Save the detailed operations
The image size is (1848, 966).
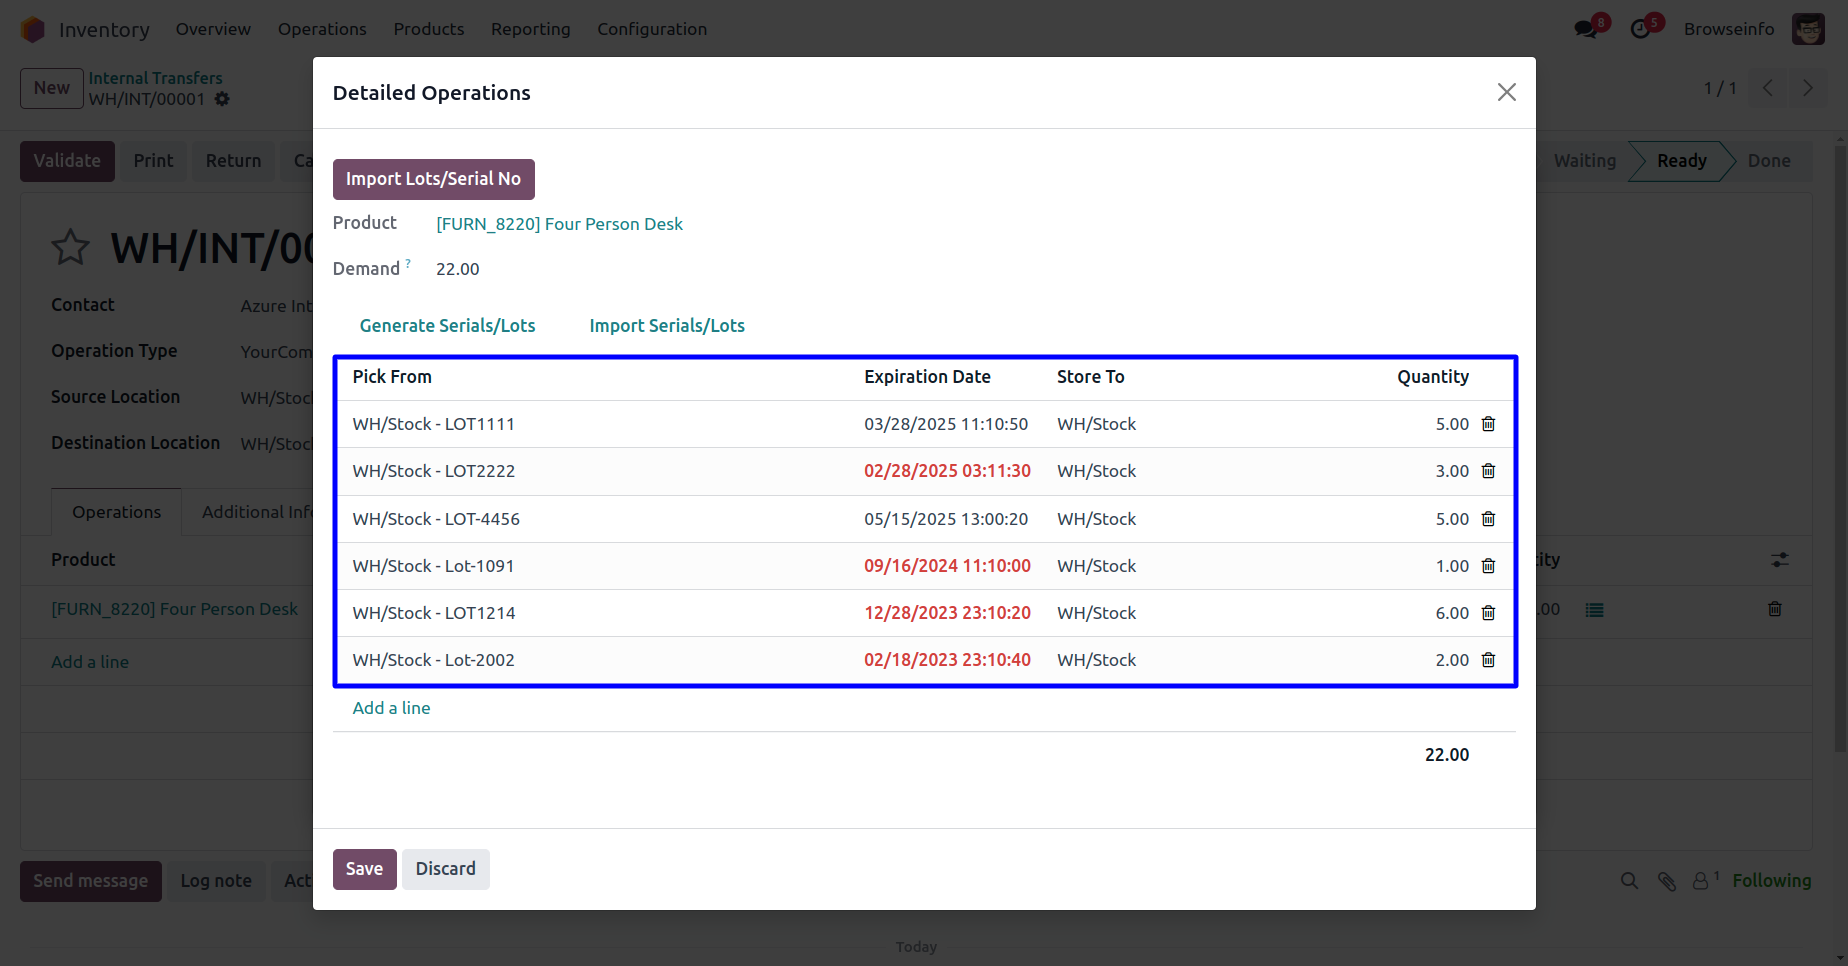(x=364, y=869)
